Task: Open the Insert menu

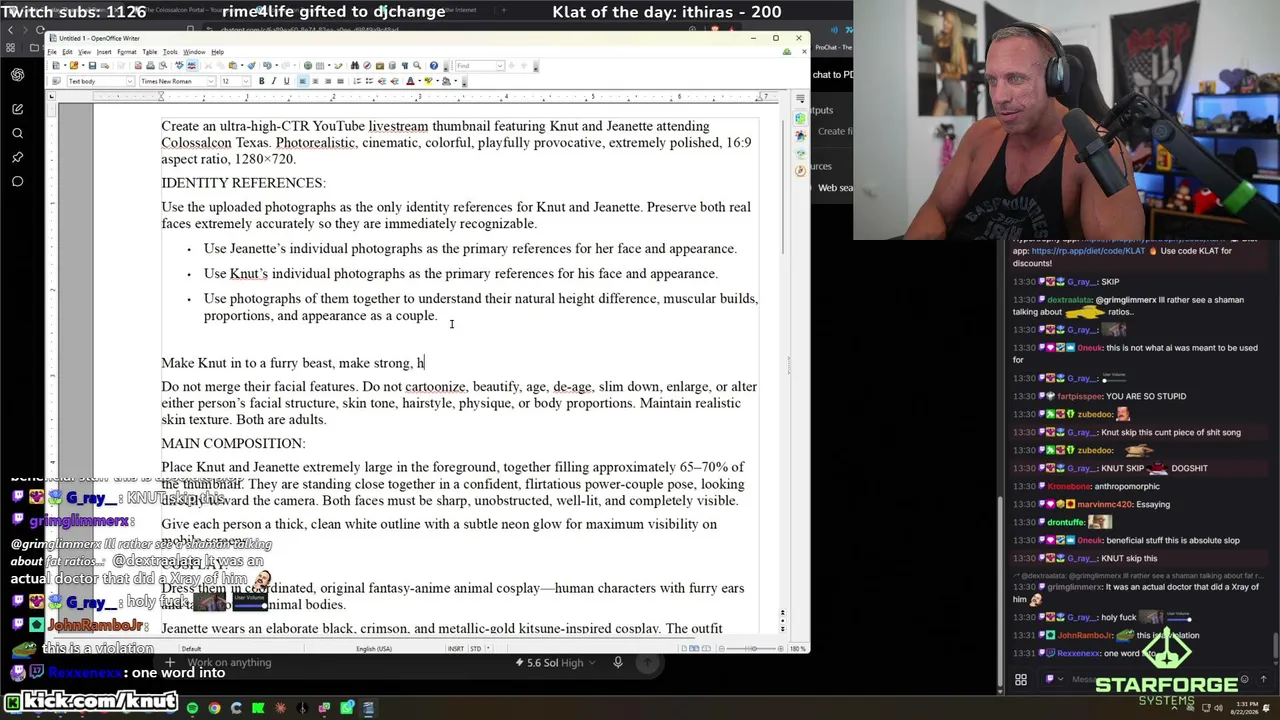Action: 104,52
